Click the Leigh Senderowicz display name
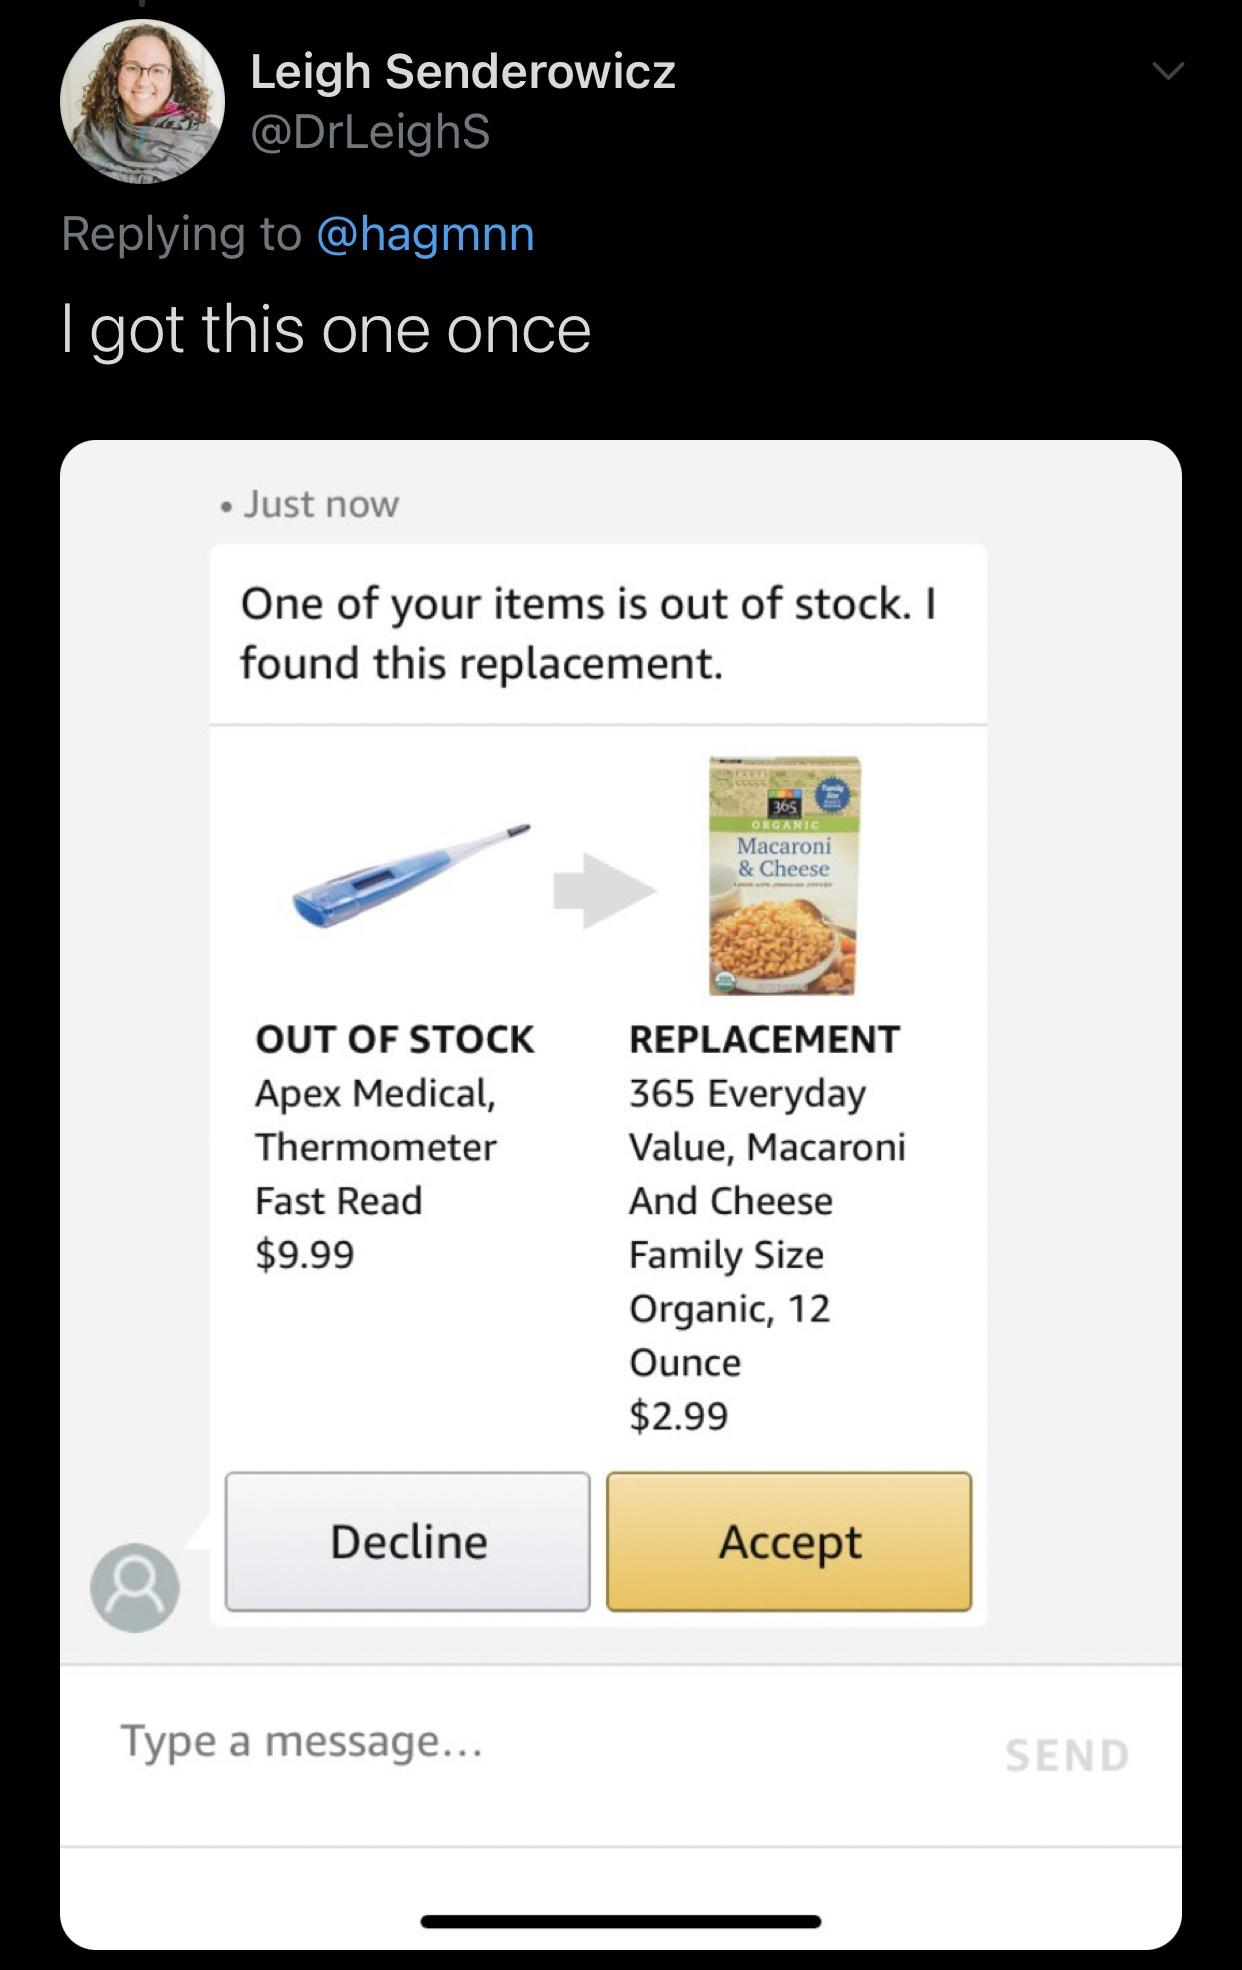Image resolution: width=1242 pixels, height=1970 pixels. [x=462, y=72]
